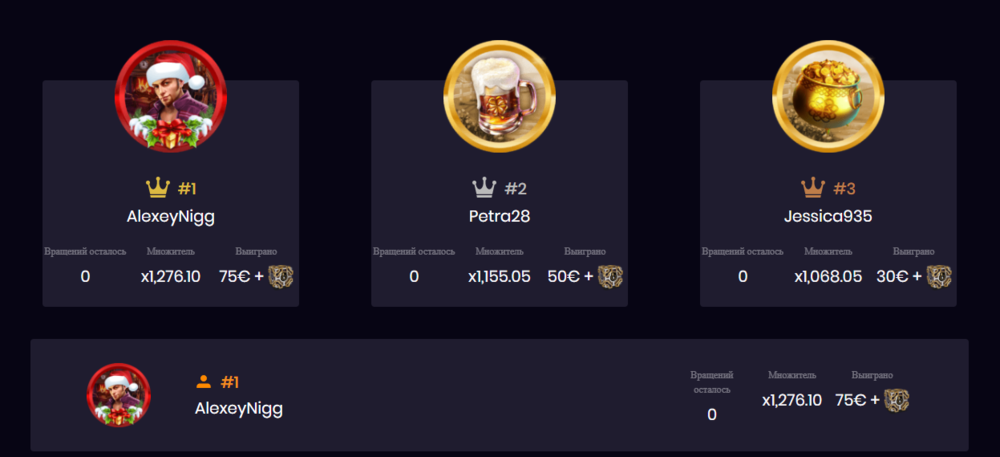Click the x1,155.05 multiplier value
The height and width of the screenshot is (457, 1000).
pyautogui.click(x=499, y=277)
